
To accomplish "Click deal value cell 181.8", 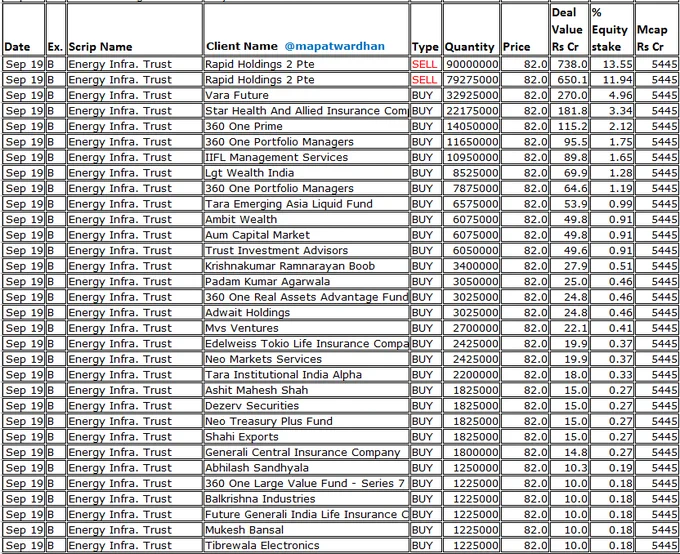I will pyautogui.click(x=569, y=111).
